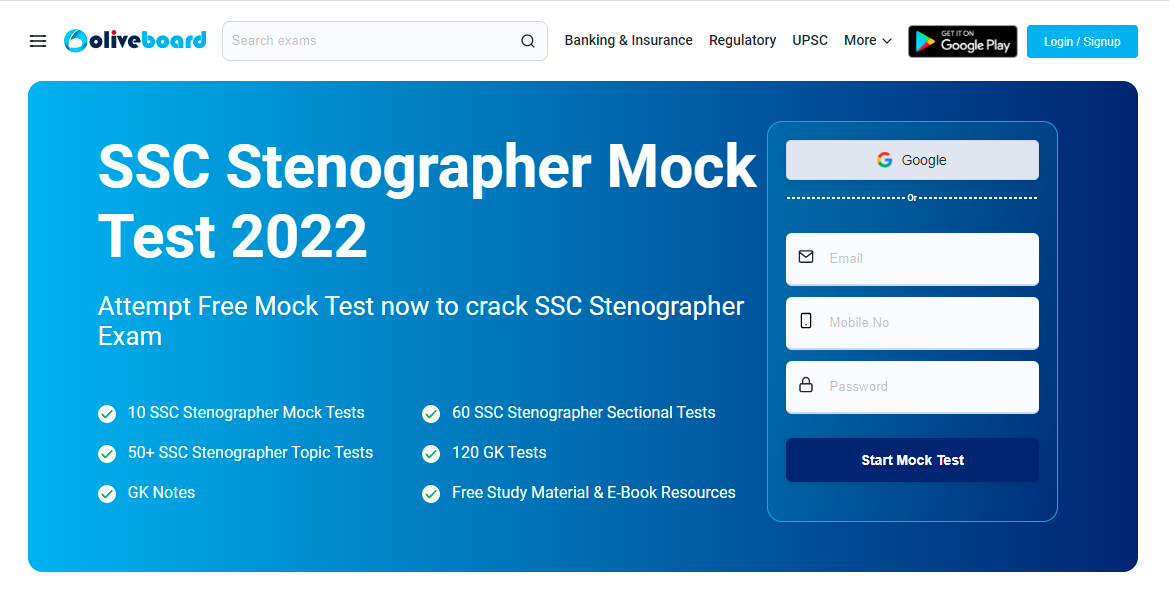Click Free Study Material & E-Book Resources text
Image resolution: width=1169 pixels, height=609 pixels.
point(594,493)
